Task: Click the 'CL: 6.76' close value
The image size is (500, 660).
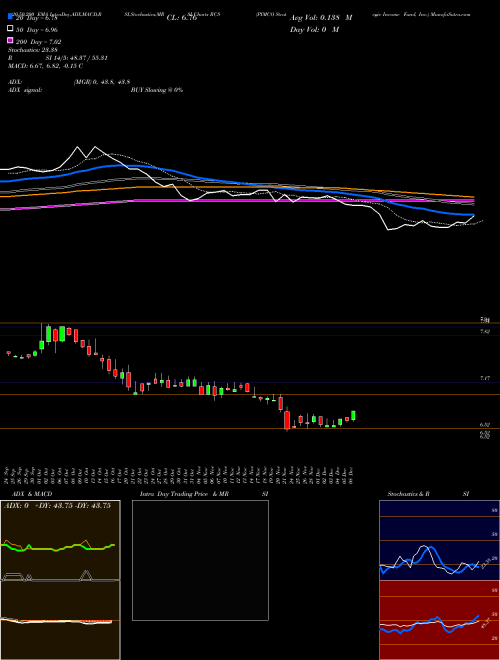Action: click(182, 18)
